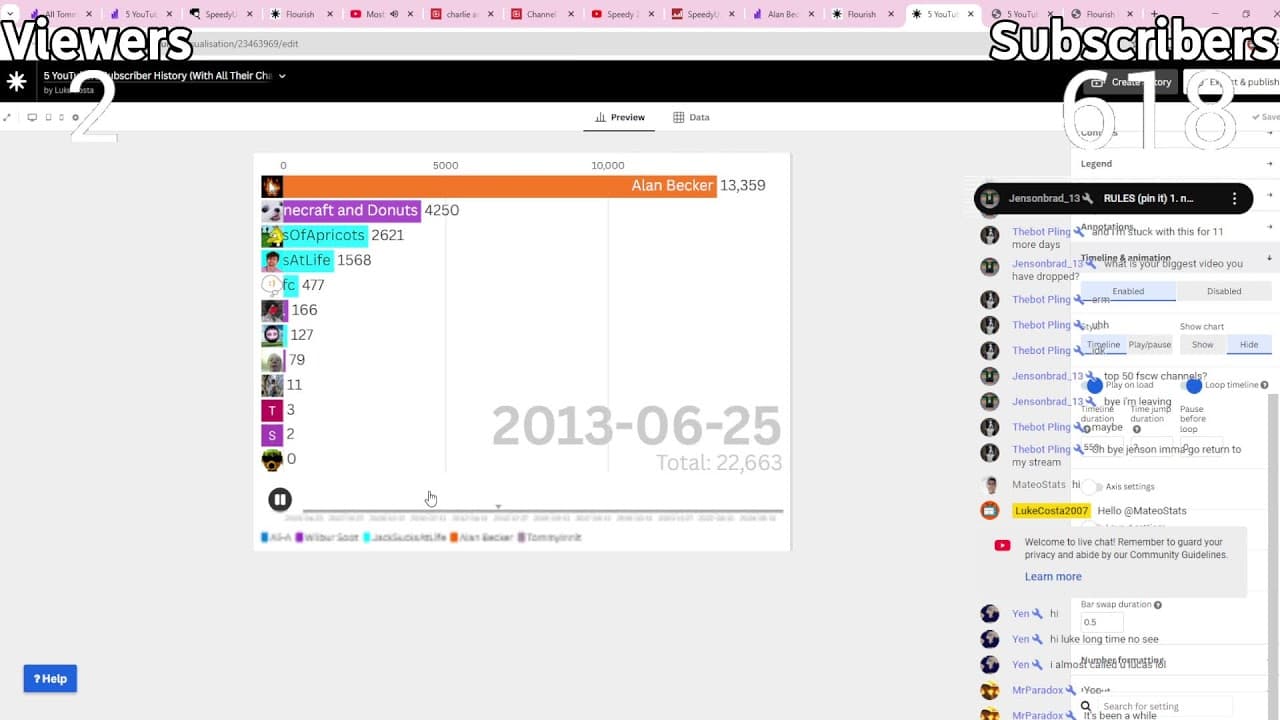Click the arrow at the Legend row's right edge
Image resolution: width=1280 pixels, height=720 pixels.
point(1269,164)
